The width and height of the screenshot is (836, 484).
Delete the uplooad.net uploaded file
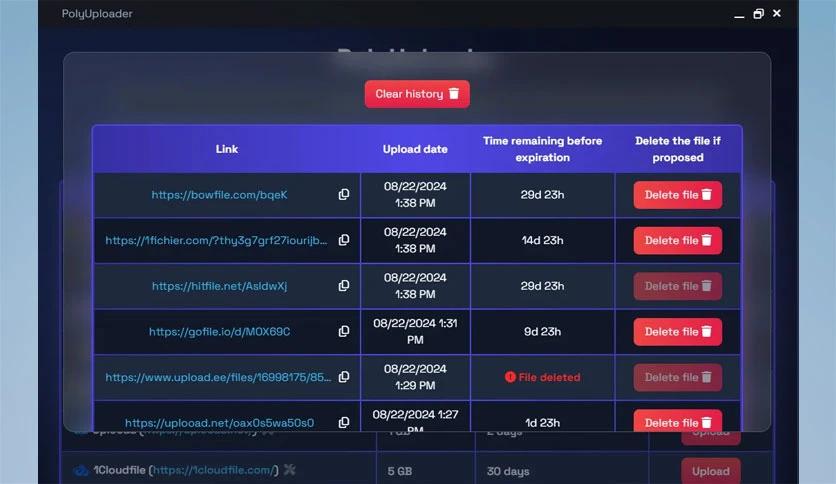pyautogui.click(x=677, y=422)
